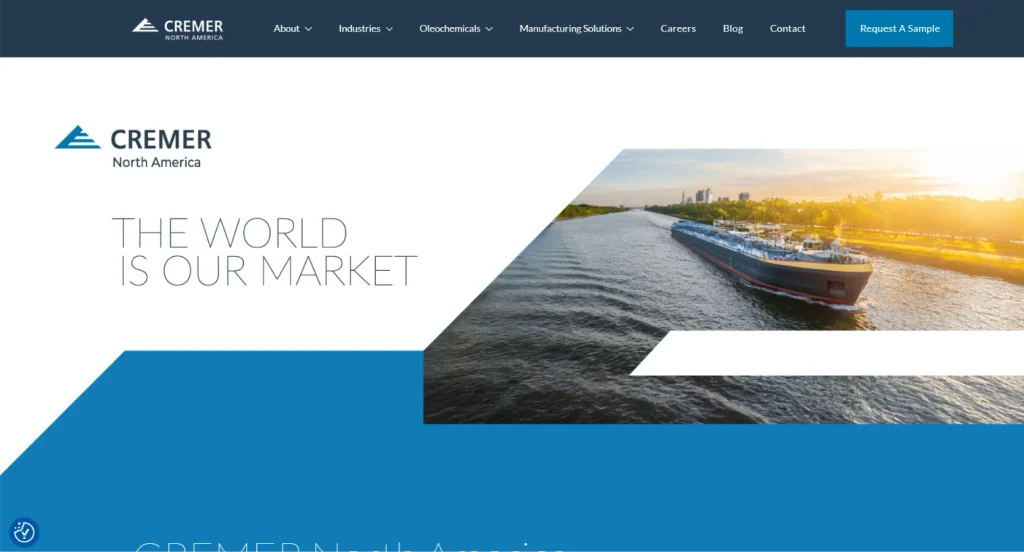
Task: Open the Manufacturing Solutions menu item
Action: [x=570, y=29]
